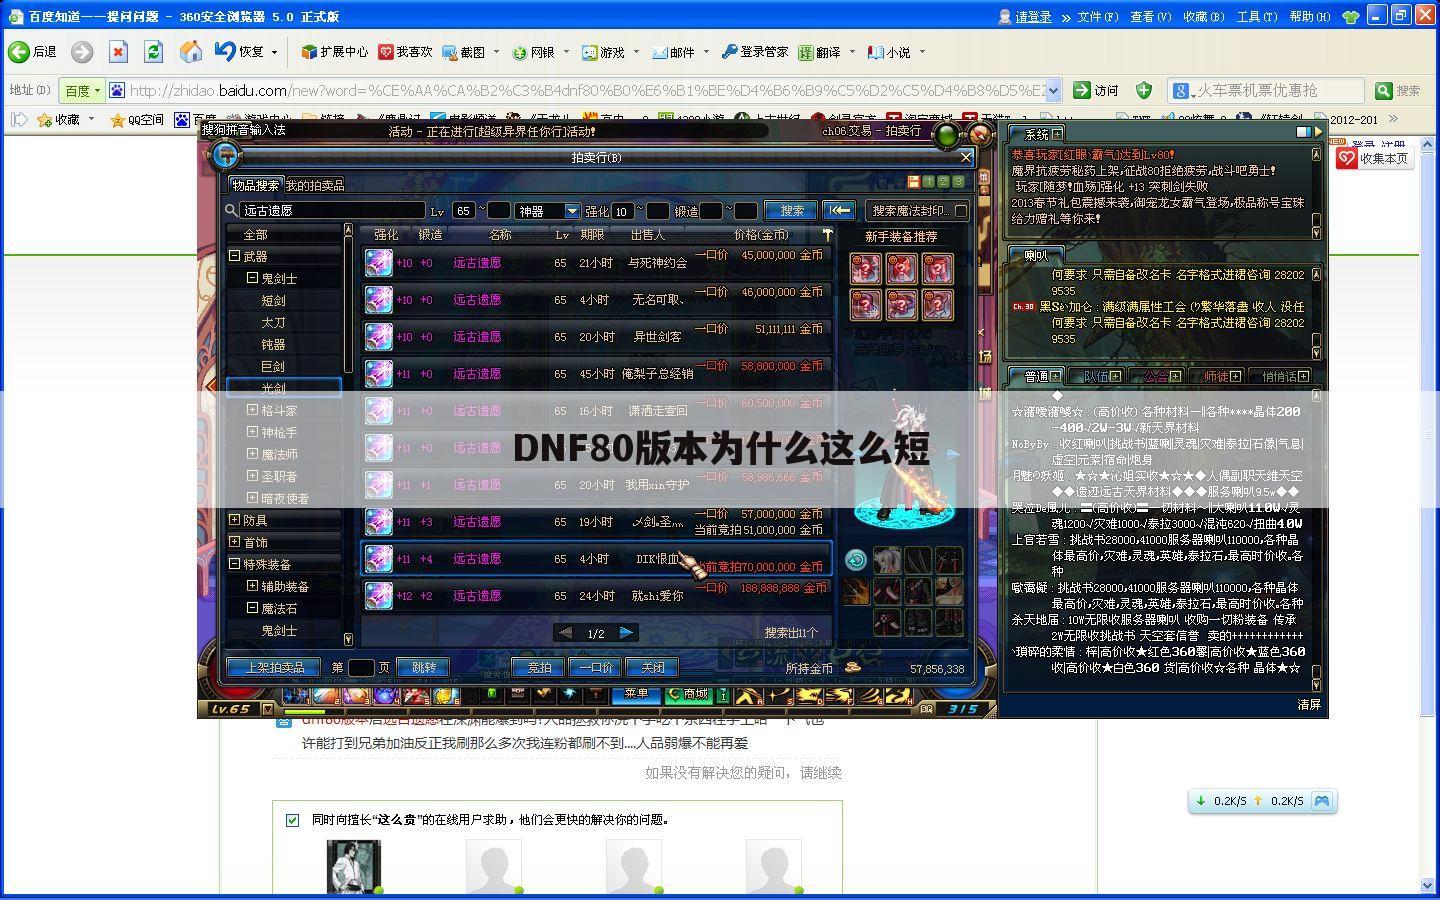
Task: Click the 竞拍 bid button
Action: 538,667
